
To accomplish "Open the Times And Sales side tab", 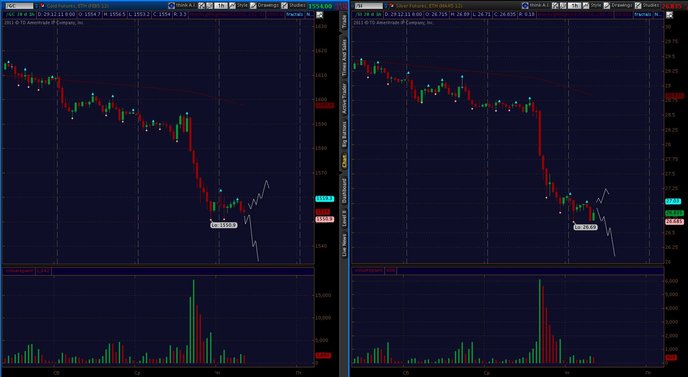I will tap(344, 57).
